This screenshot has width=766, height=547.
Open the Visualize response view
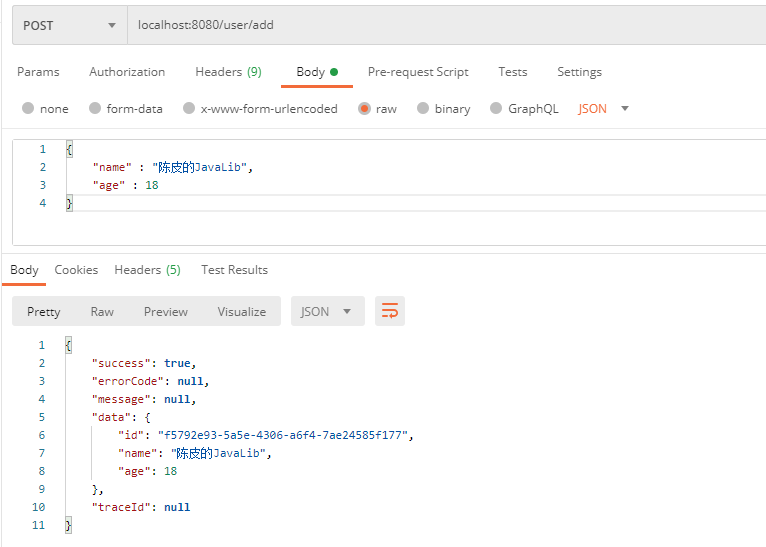pyautogui.click(x=242, y=311)
